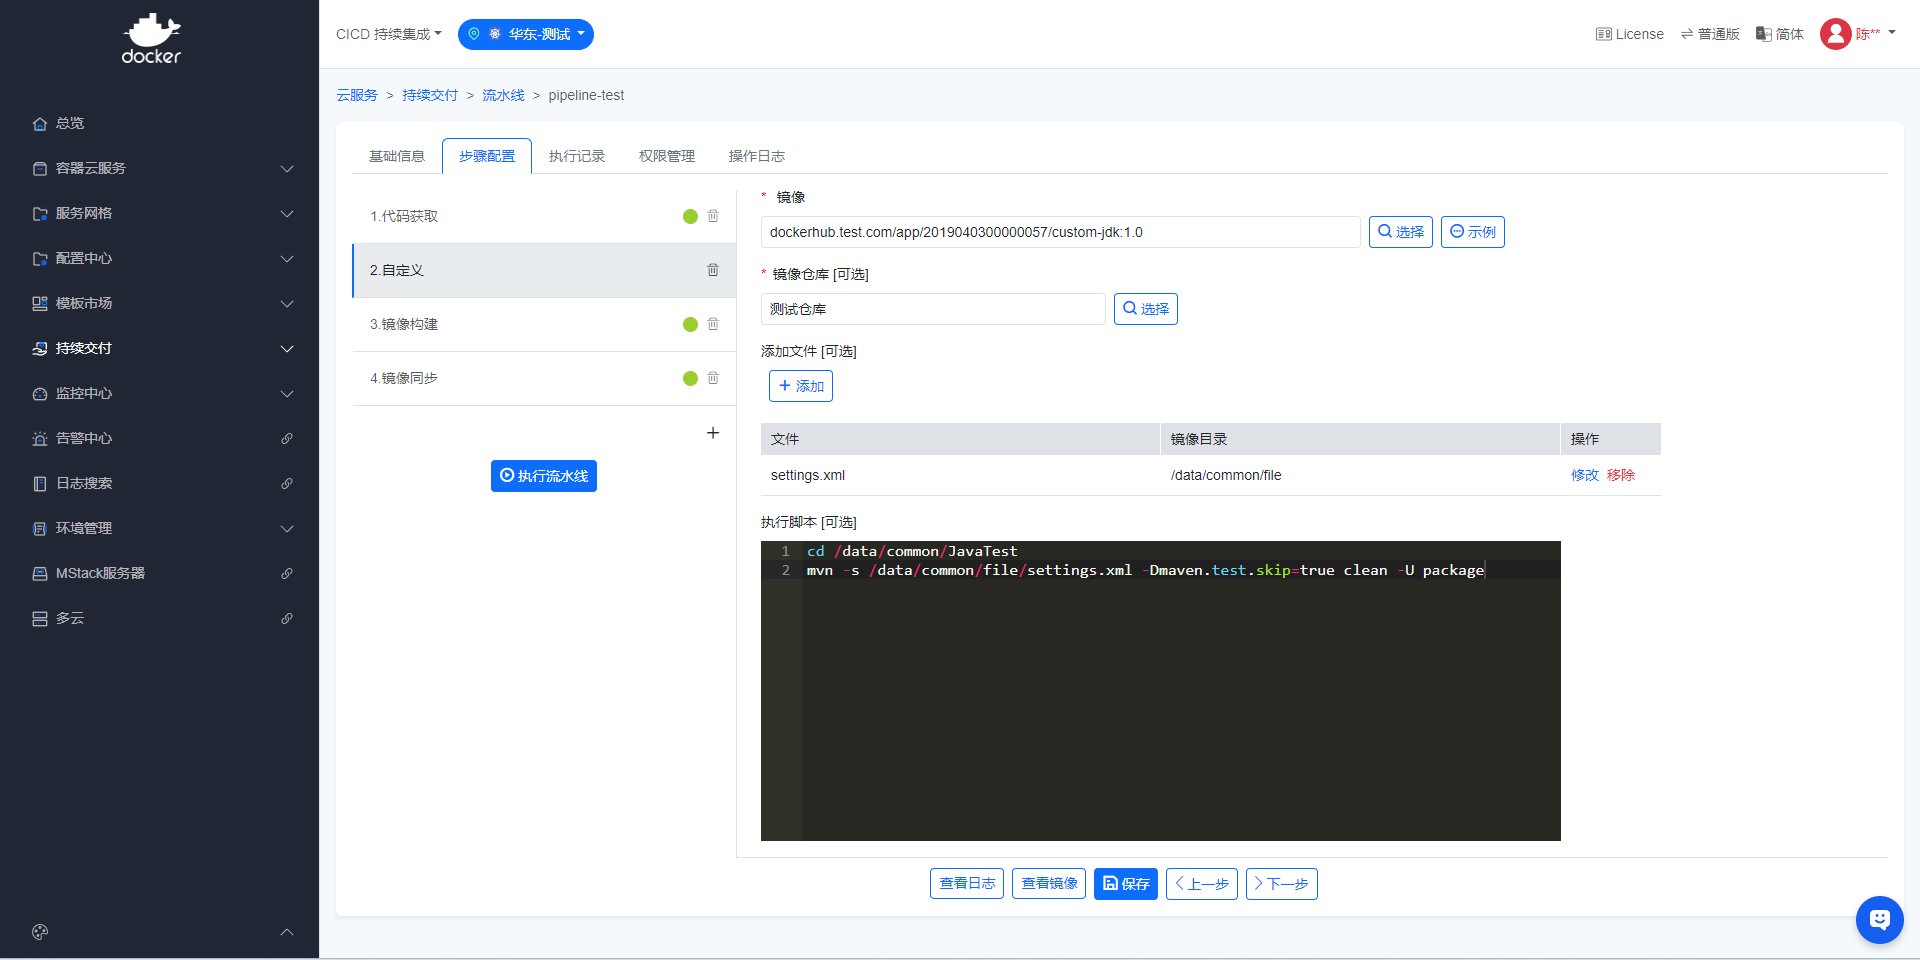Click the 镜像 image address input field
This screenshot has width=1920, height=960.
[1060, 232]
